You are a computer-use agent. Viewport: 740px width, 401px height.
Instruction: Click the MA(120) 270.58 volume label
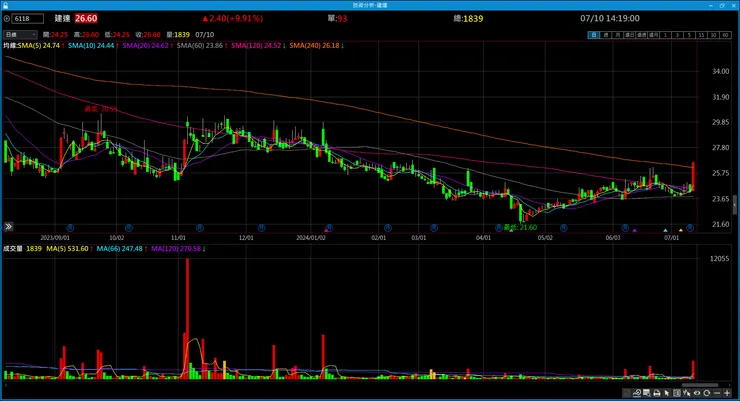point(178,249)
